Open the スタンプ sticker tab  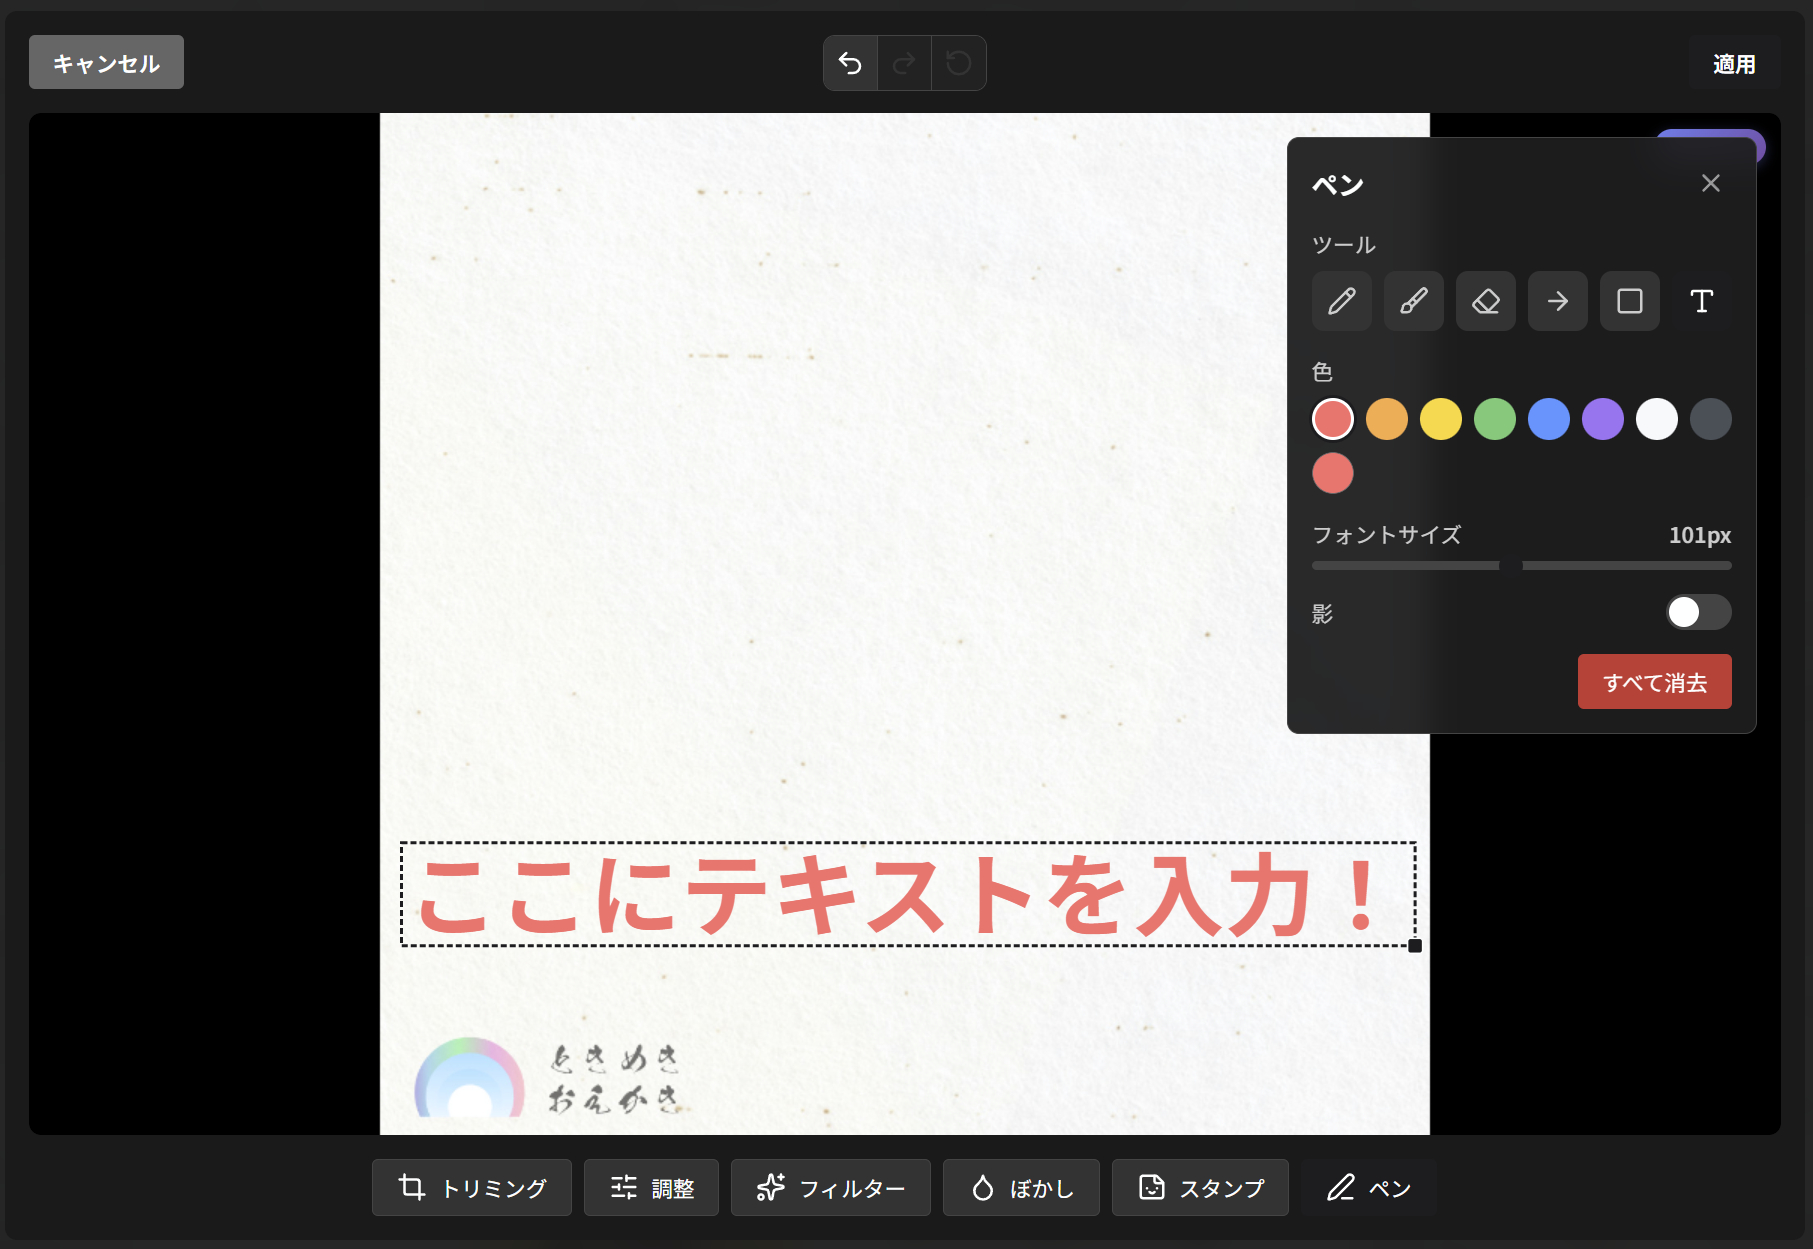[x=1200, y=1188]
